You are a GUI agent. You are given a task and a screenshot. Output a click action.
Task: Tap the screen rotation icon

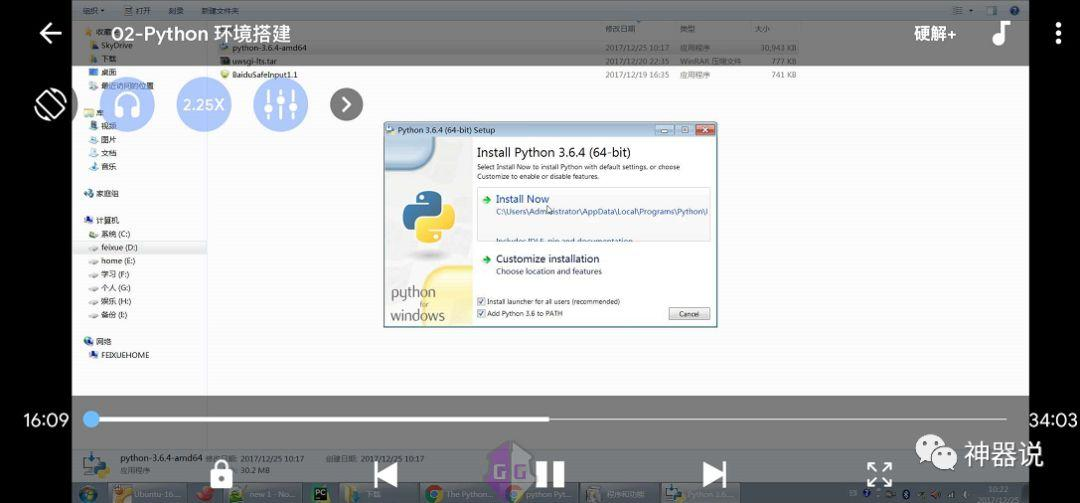[x=51, y=105]
